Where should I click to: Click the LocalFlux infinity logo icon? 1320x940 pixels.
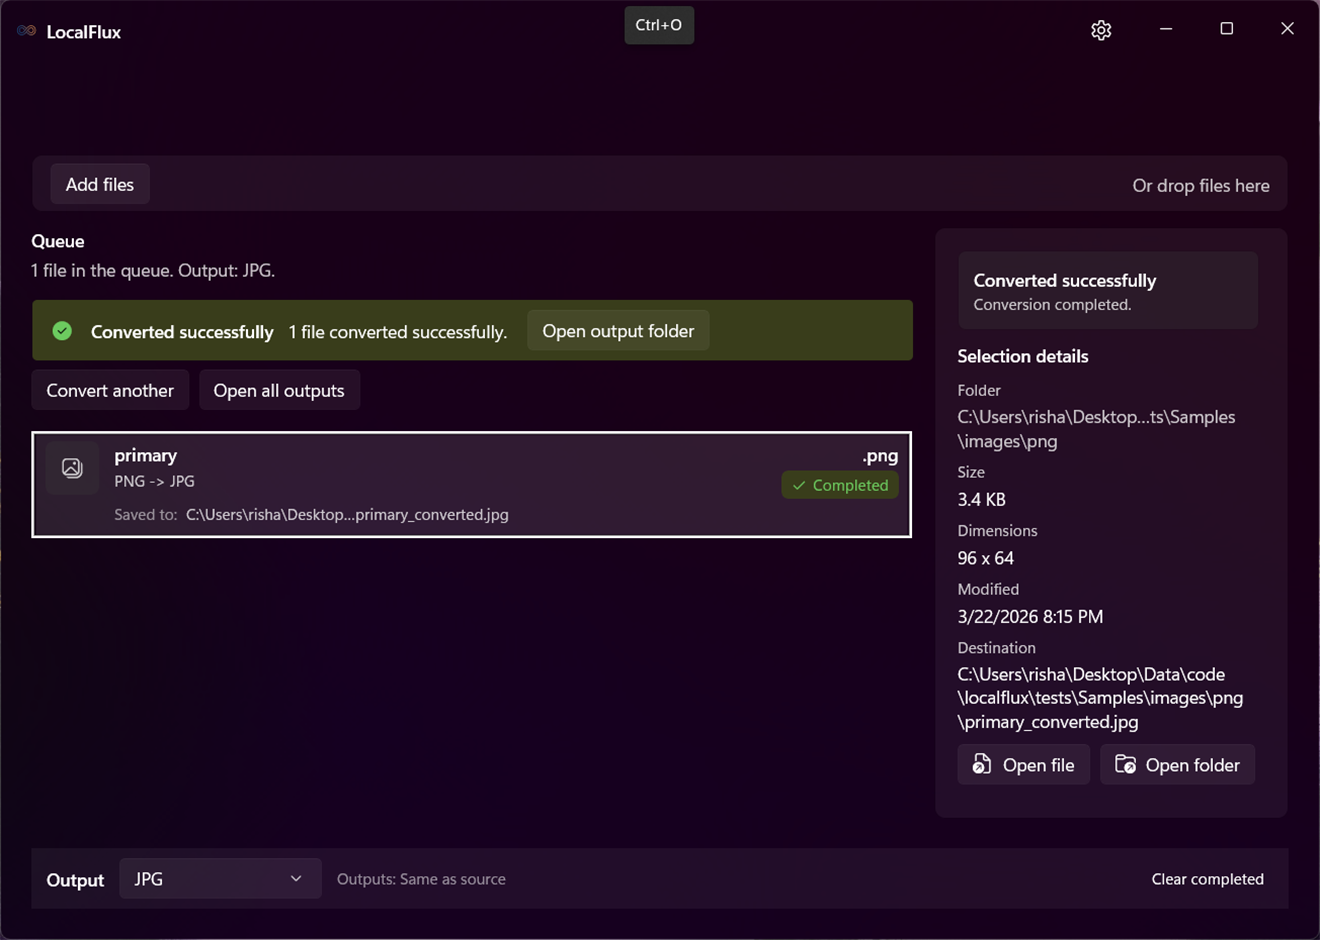click(27, 31)
